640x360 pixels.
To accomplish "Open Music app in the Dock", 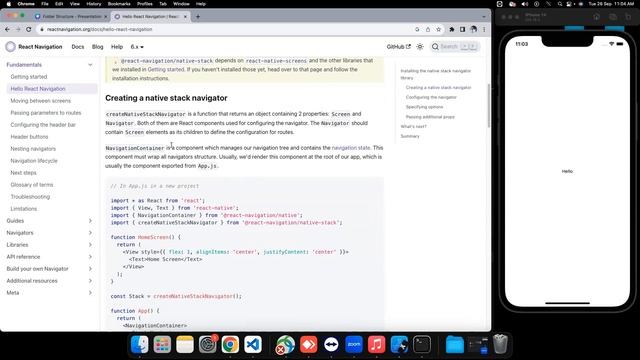I will click(x=376, y=344).
